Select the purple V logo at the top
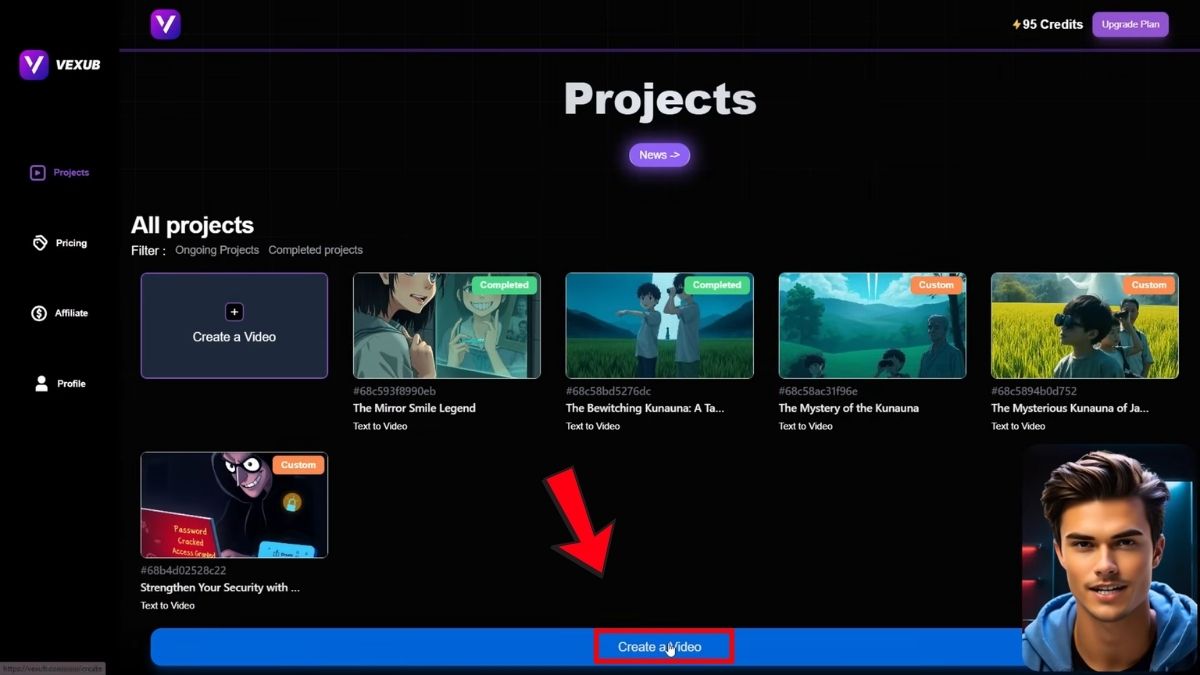 point(165,24)
